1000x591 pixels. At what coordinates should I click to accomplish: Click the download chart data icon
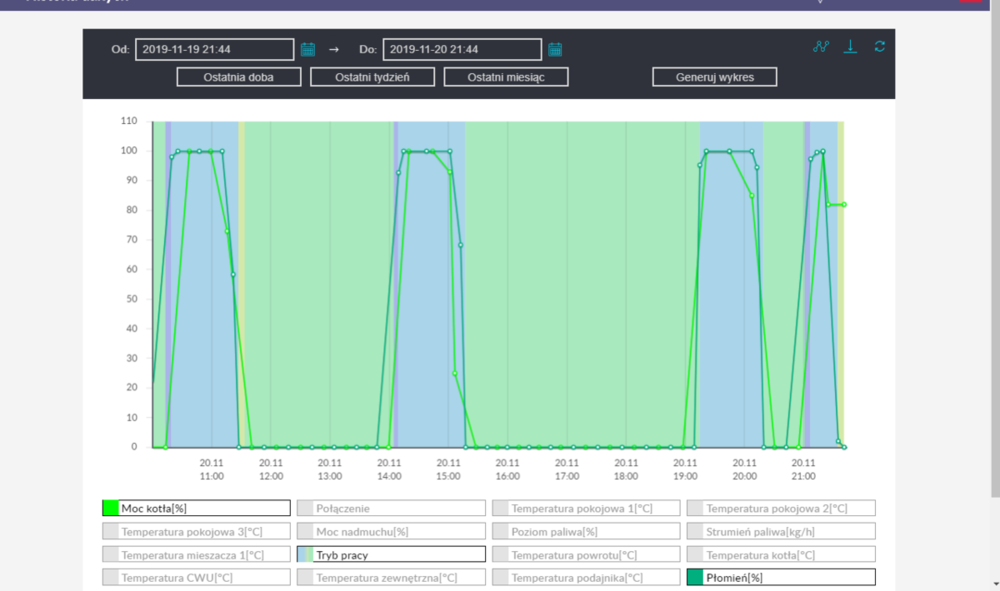850,47
